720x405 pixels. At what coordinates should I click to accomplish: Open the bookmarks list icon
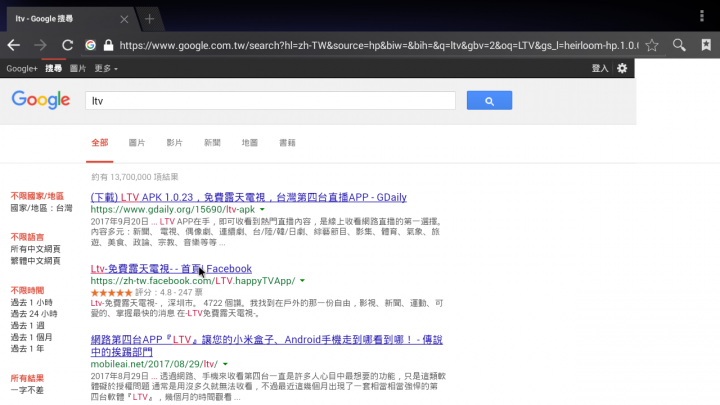(x=706, y=45)
